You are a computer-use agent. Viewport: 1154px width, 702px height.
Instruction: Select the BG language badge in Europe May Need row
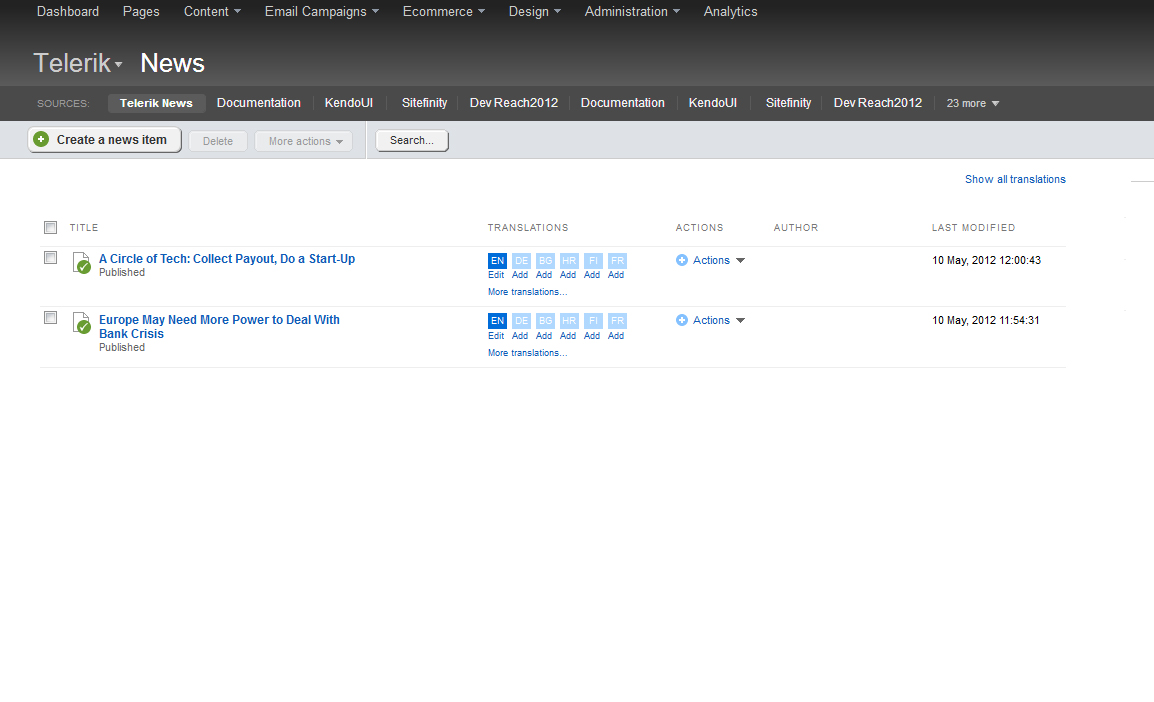(x=545, y=321)
